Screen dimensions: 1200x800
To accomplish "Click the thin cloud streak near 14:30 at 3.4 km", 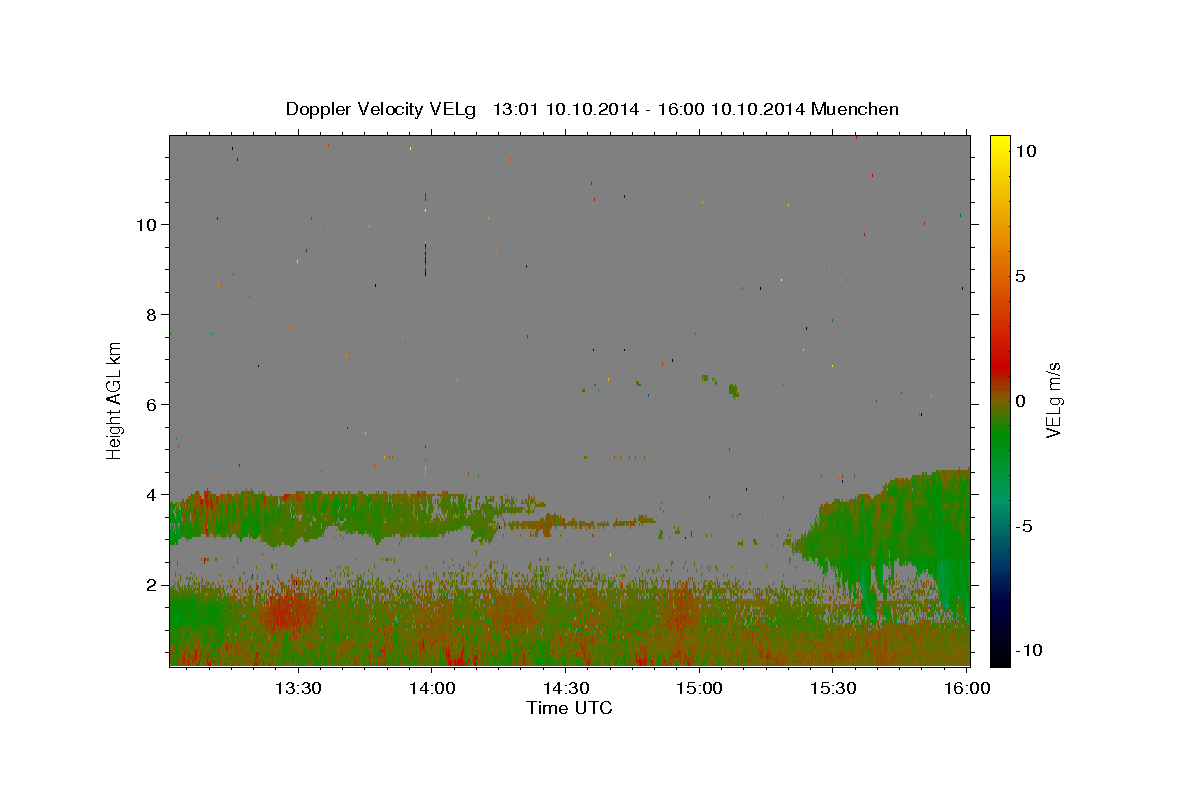I will (x=580, y=522).
